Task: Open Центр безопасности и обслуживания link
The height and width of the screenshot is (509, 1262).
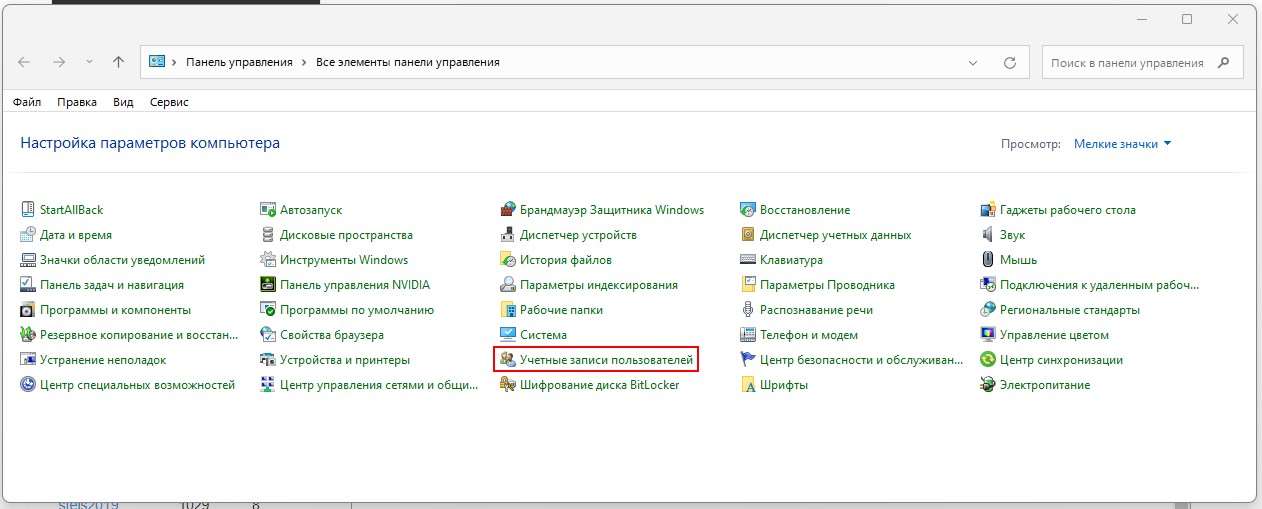Action: click(x=861, y=360)
